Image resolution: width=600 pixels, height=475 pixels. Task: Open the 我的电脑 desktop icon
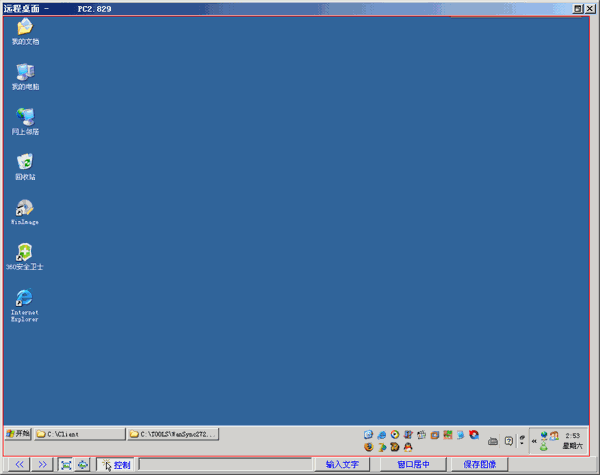tap(25, 73)
